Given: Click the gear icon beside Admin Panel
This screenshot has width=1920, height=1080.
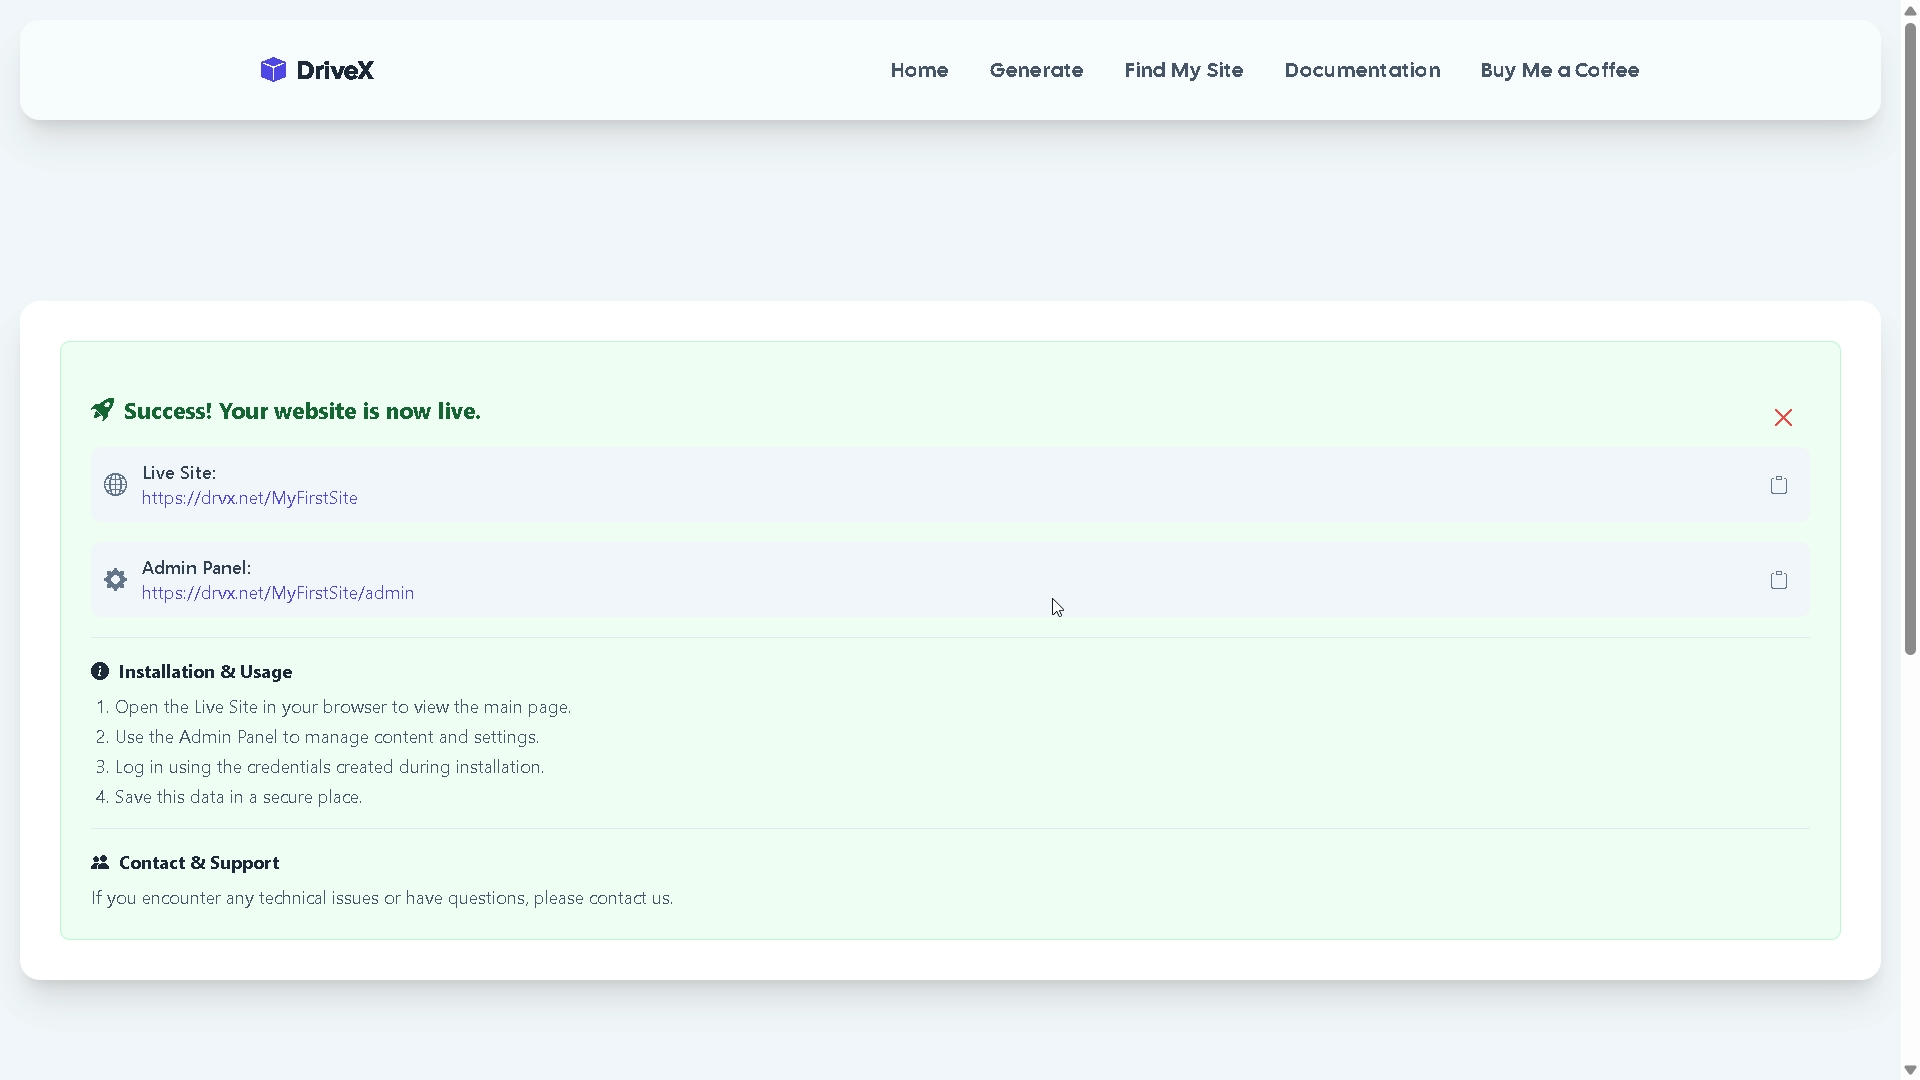Looking at the screenshot, I should click(x=116, y=580).
